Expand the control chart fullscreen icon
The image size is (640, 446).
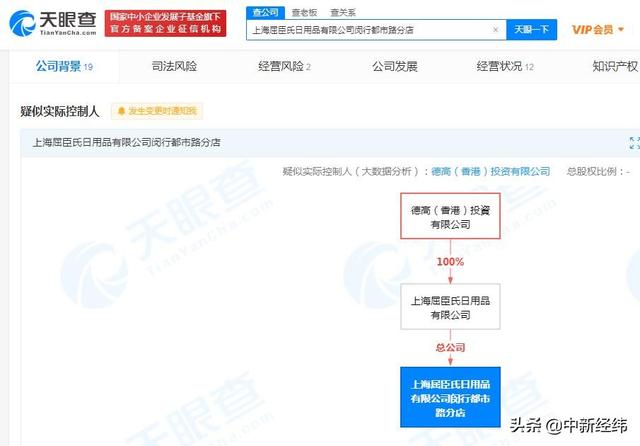634,143
